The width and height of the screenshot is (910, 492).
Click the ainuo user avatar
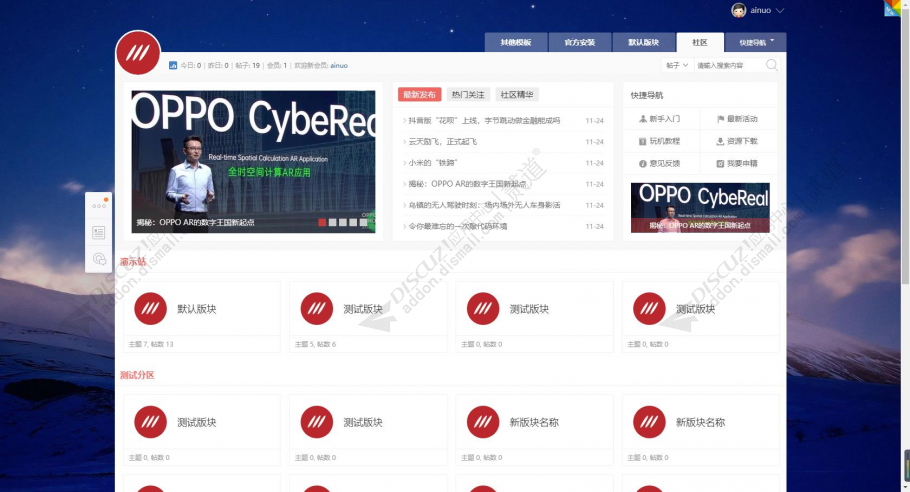[739, 10]
